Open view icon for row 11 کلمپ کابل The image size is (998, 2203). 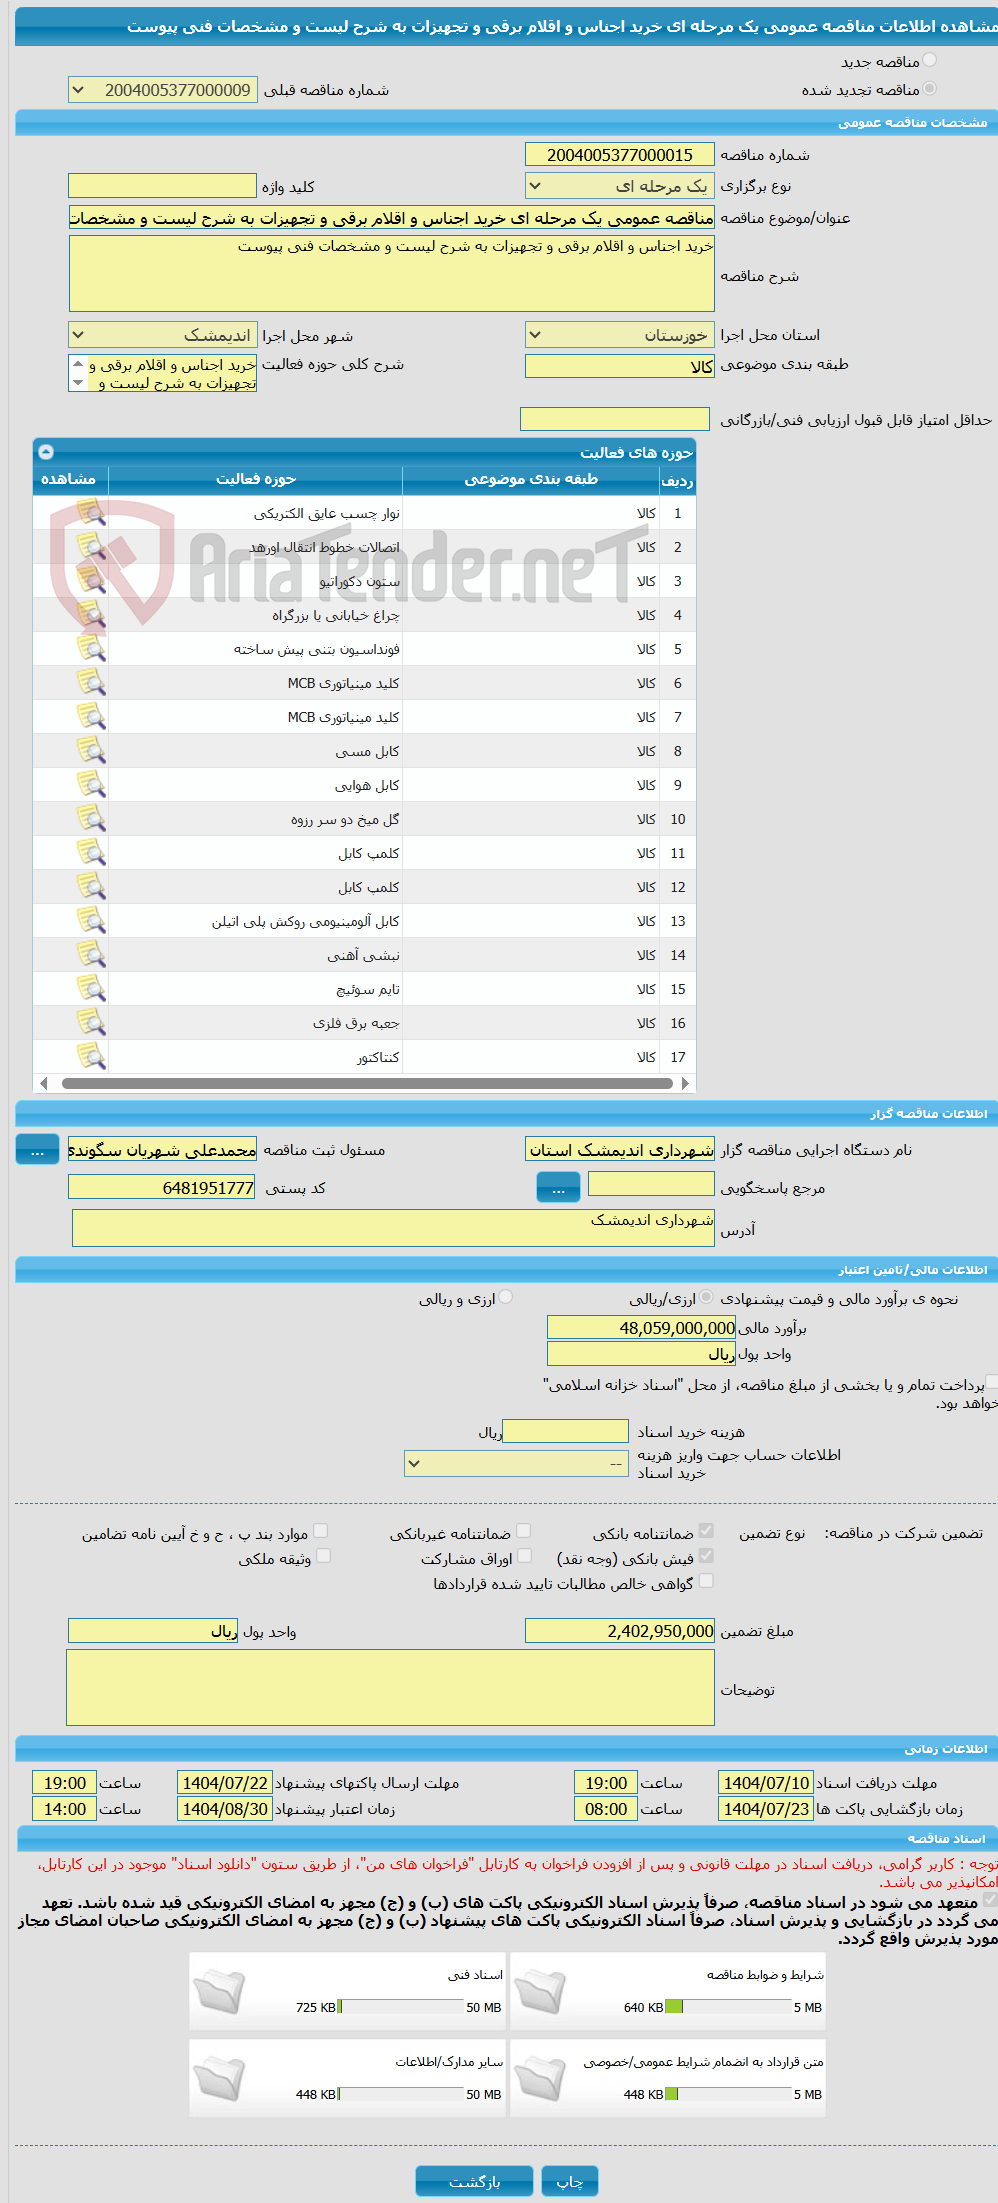(x=91, y=853)
